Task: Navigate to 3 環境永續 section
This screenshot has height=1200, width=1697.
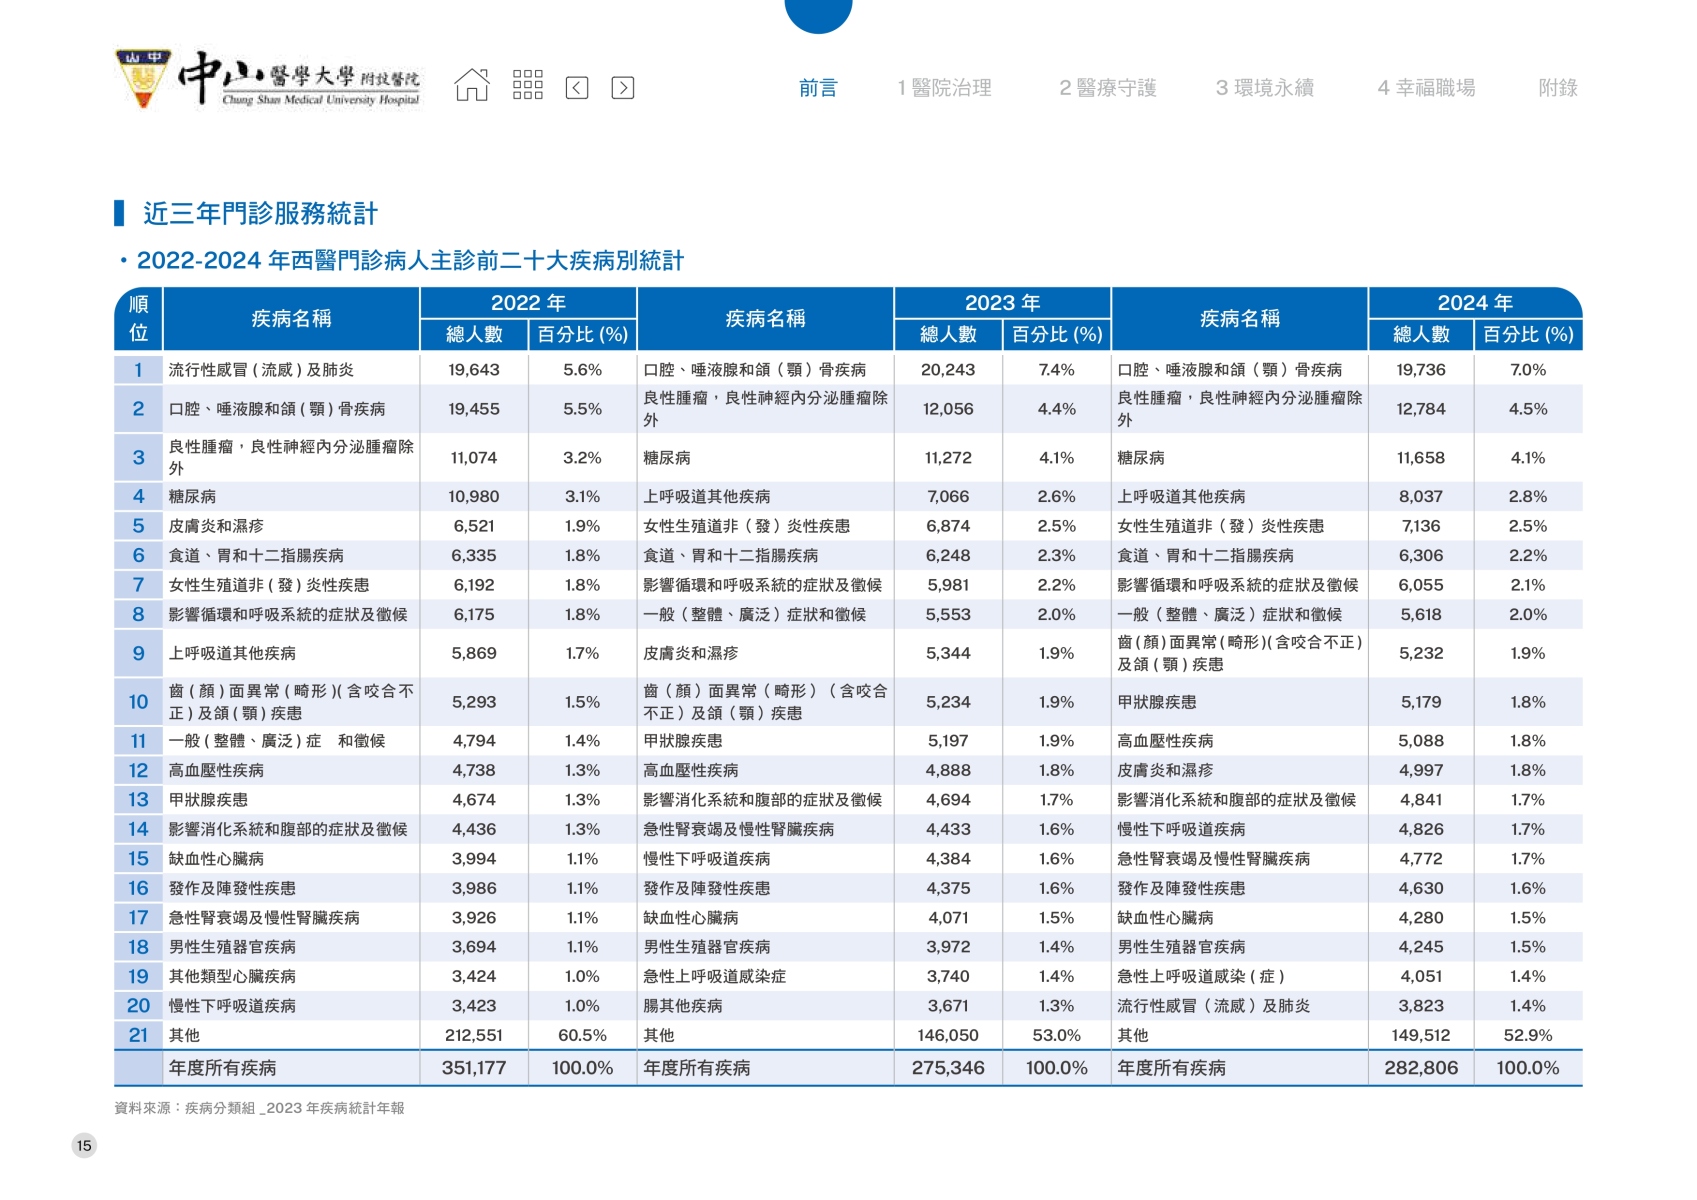Action: coord(1264,88)
